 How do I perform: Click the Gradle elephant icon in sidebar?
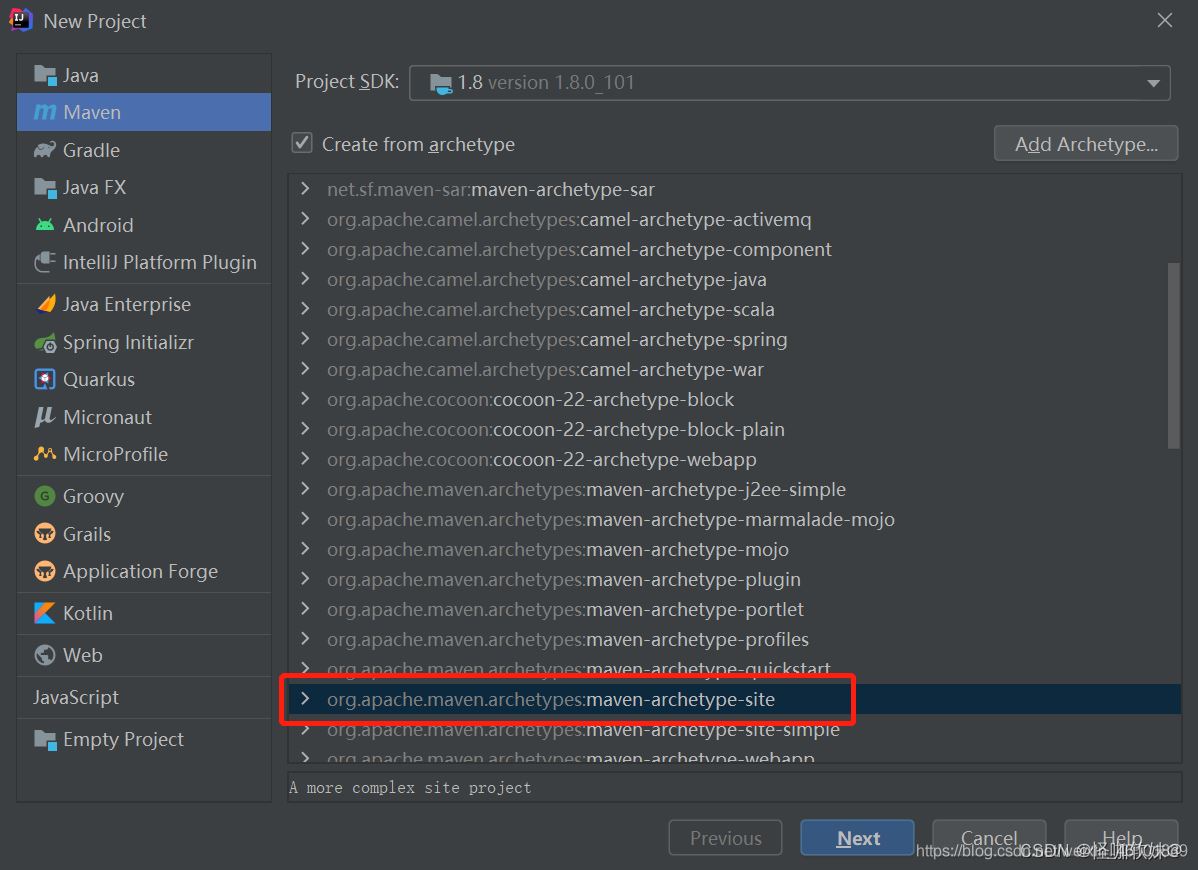45,150
